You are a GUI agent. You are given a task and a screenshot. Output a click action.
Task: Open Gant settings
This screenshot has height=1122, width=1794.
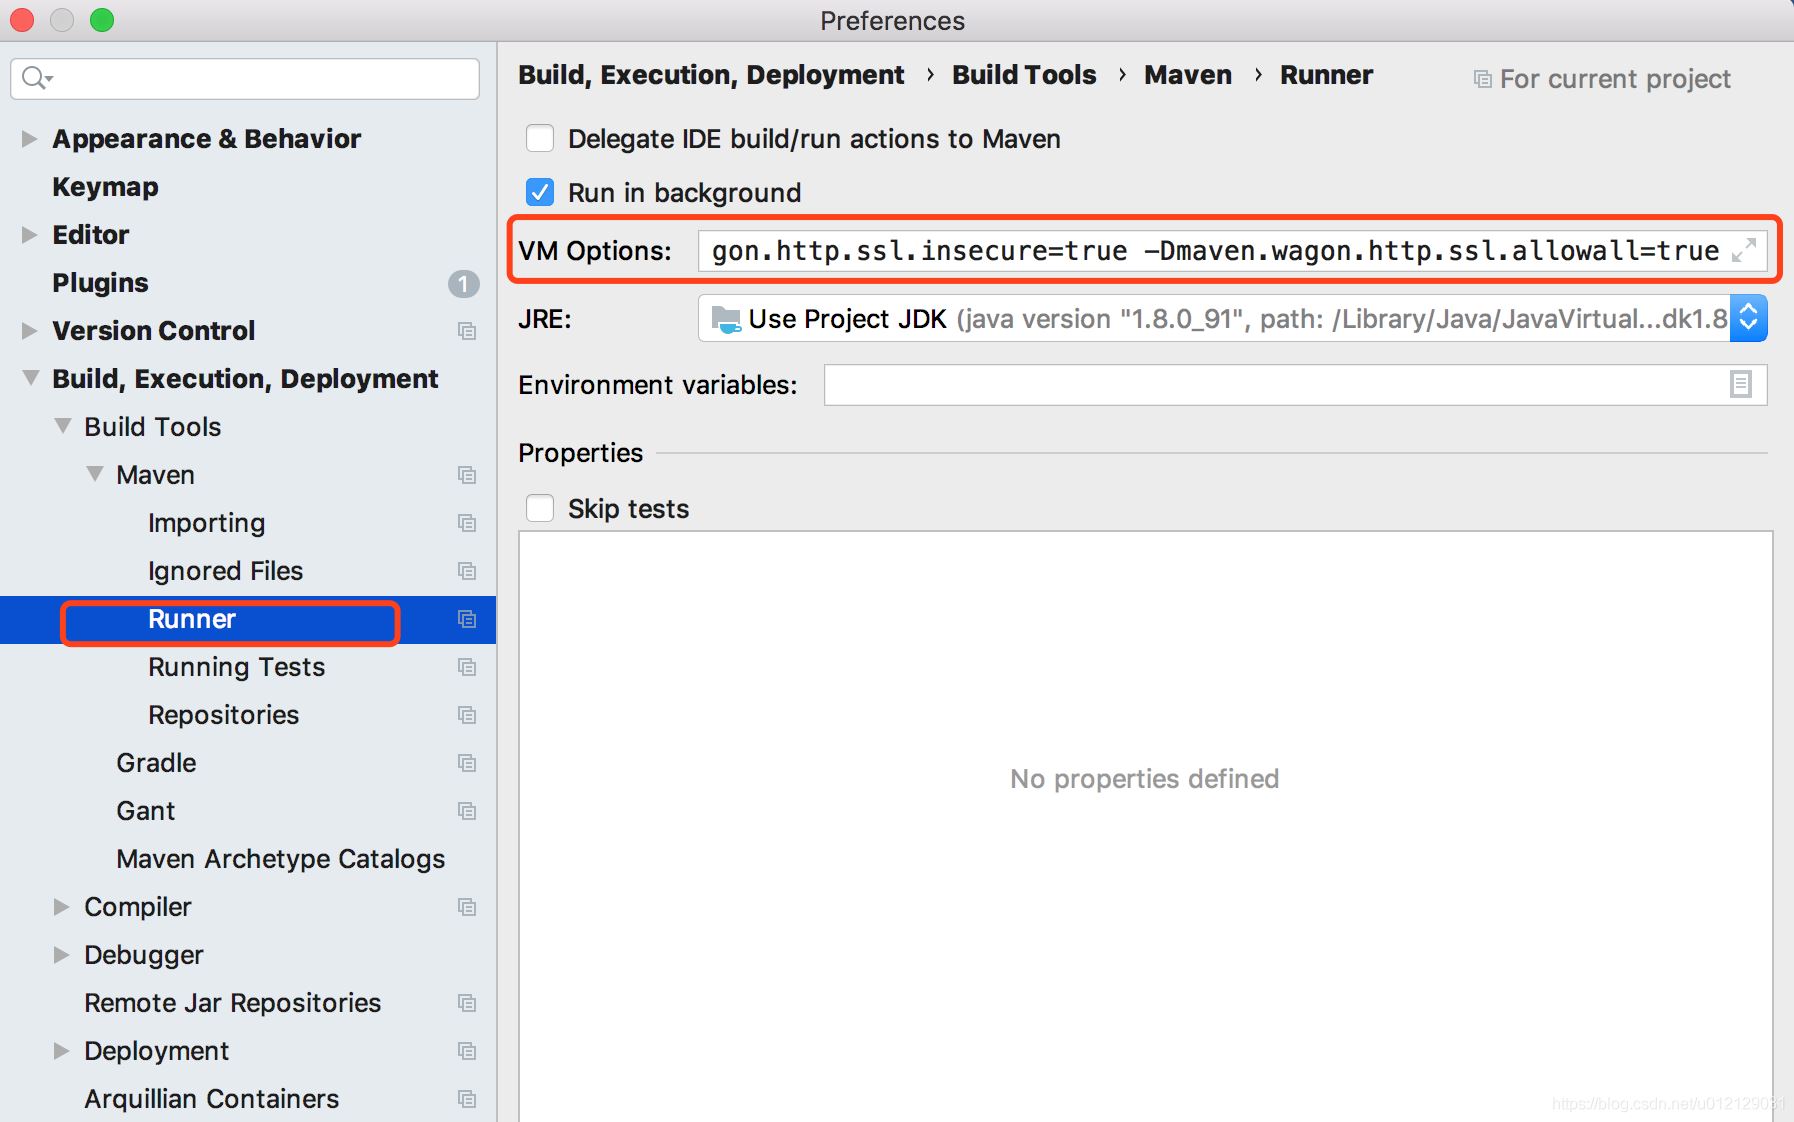[146, 811]
